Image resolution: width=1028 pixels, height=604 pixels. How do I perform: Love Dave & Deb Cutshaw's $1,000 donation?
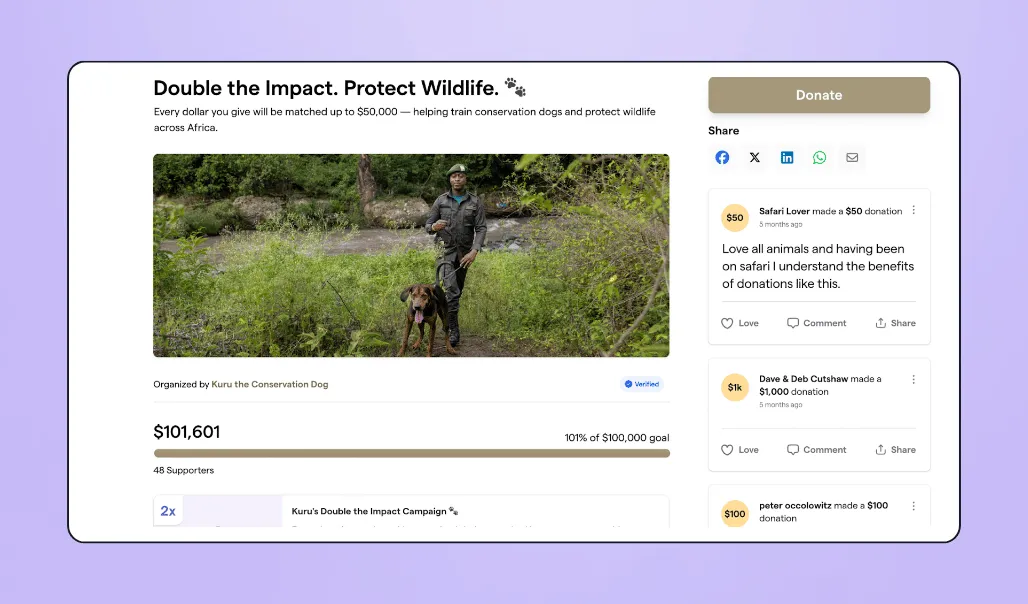click(x=739, y=449)
